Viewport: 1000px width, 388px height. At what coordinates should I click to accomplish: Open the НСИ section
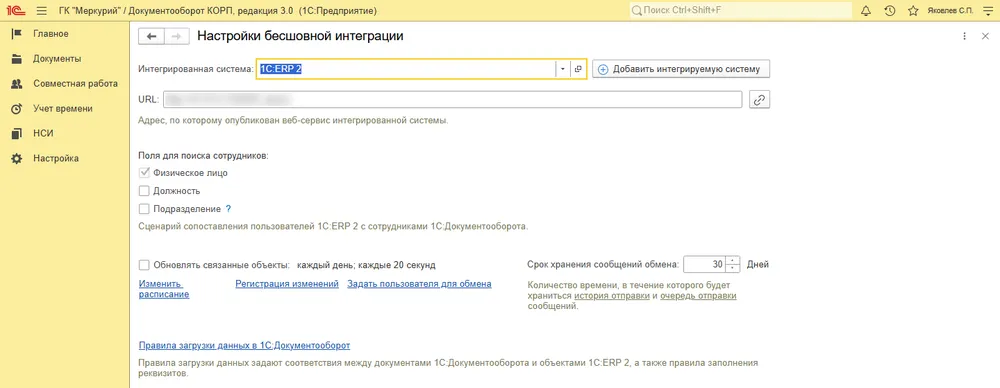[x=43, y=133]
